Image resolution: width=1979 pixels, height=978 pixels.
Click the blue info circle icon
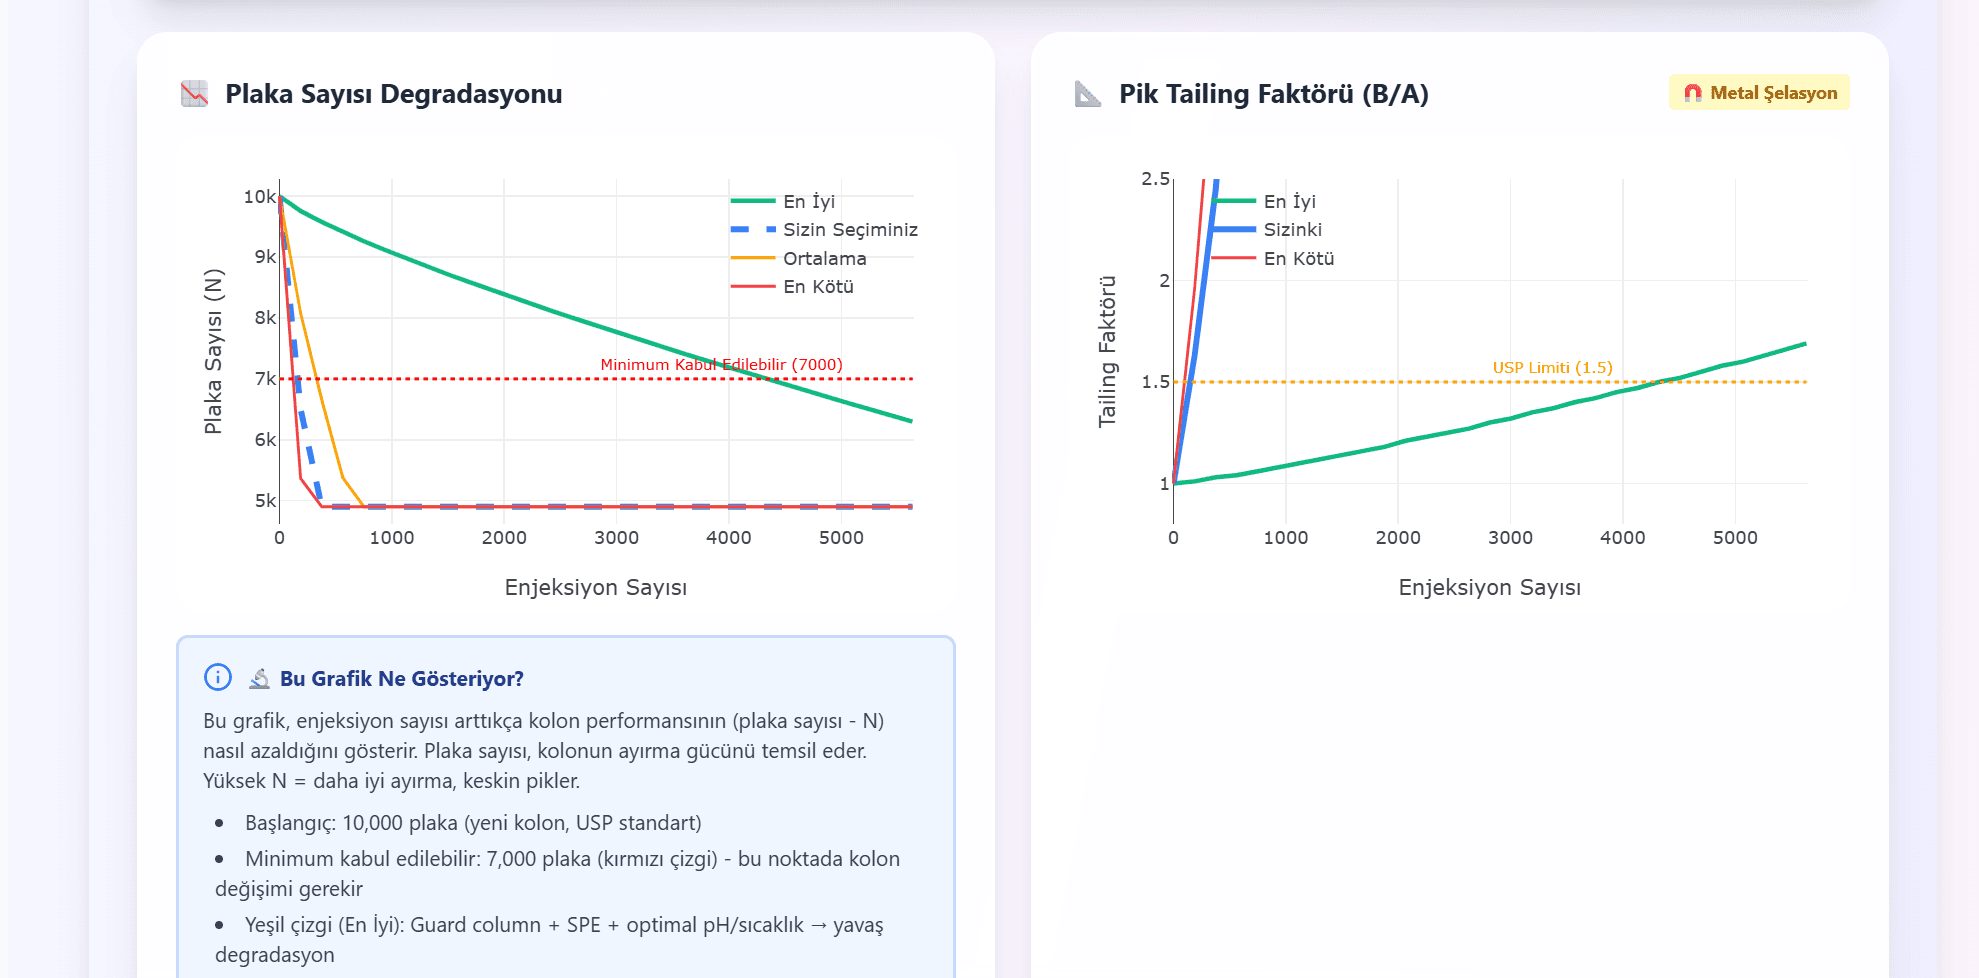tap(218, 678)
